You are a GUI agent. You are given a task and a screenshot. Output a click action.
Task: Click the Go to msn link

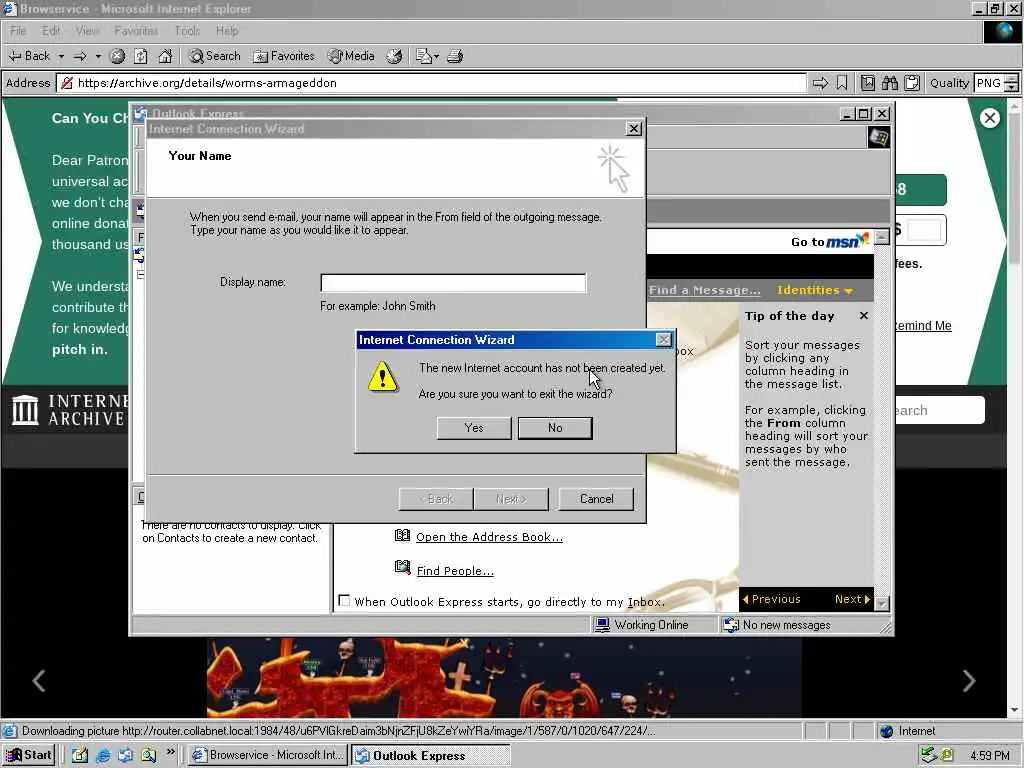click(829, 241)
